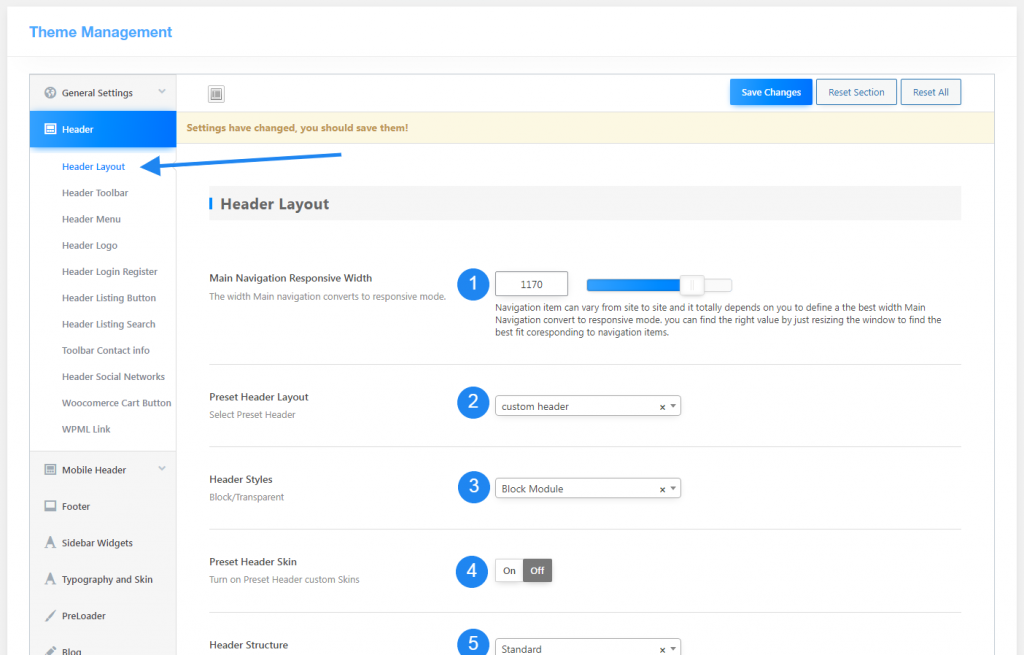This screenshot has height=655, width=1024.
Task: Click Reset All button
Action: (931, 92)
